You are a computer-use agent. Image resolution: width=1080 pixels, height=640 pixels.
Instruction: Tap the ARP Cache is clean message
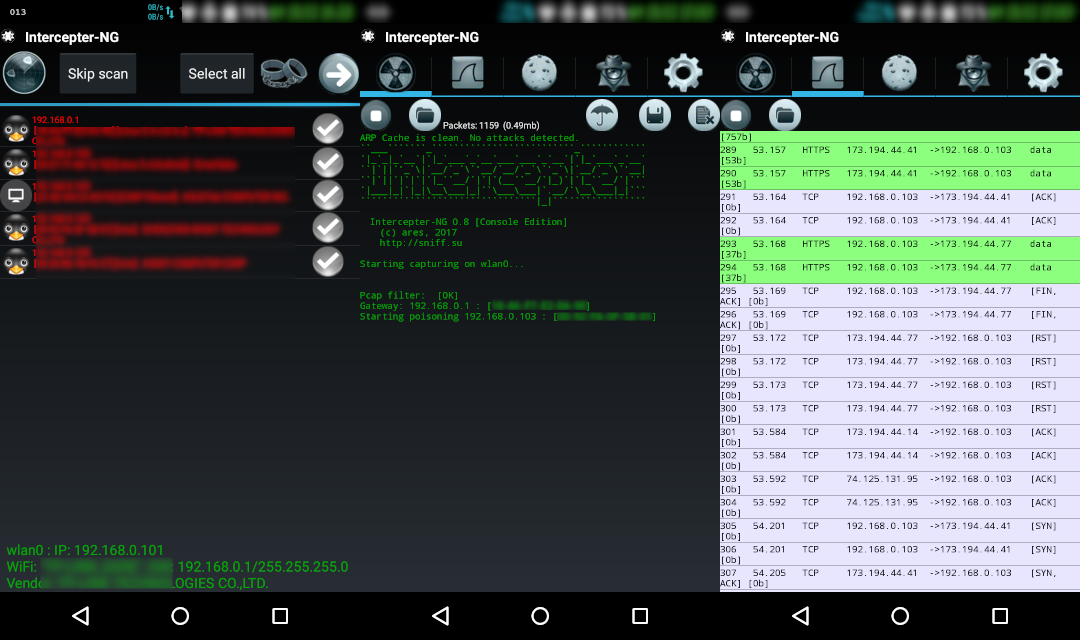coord(469,138)
